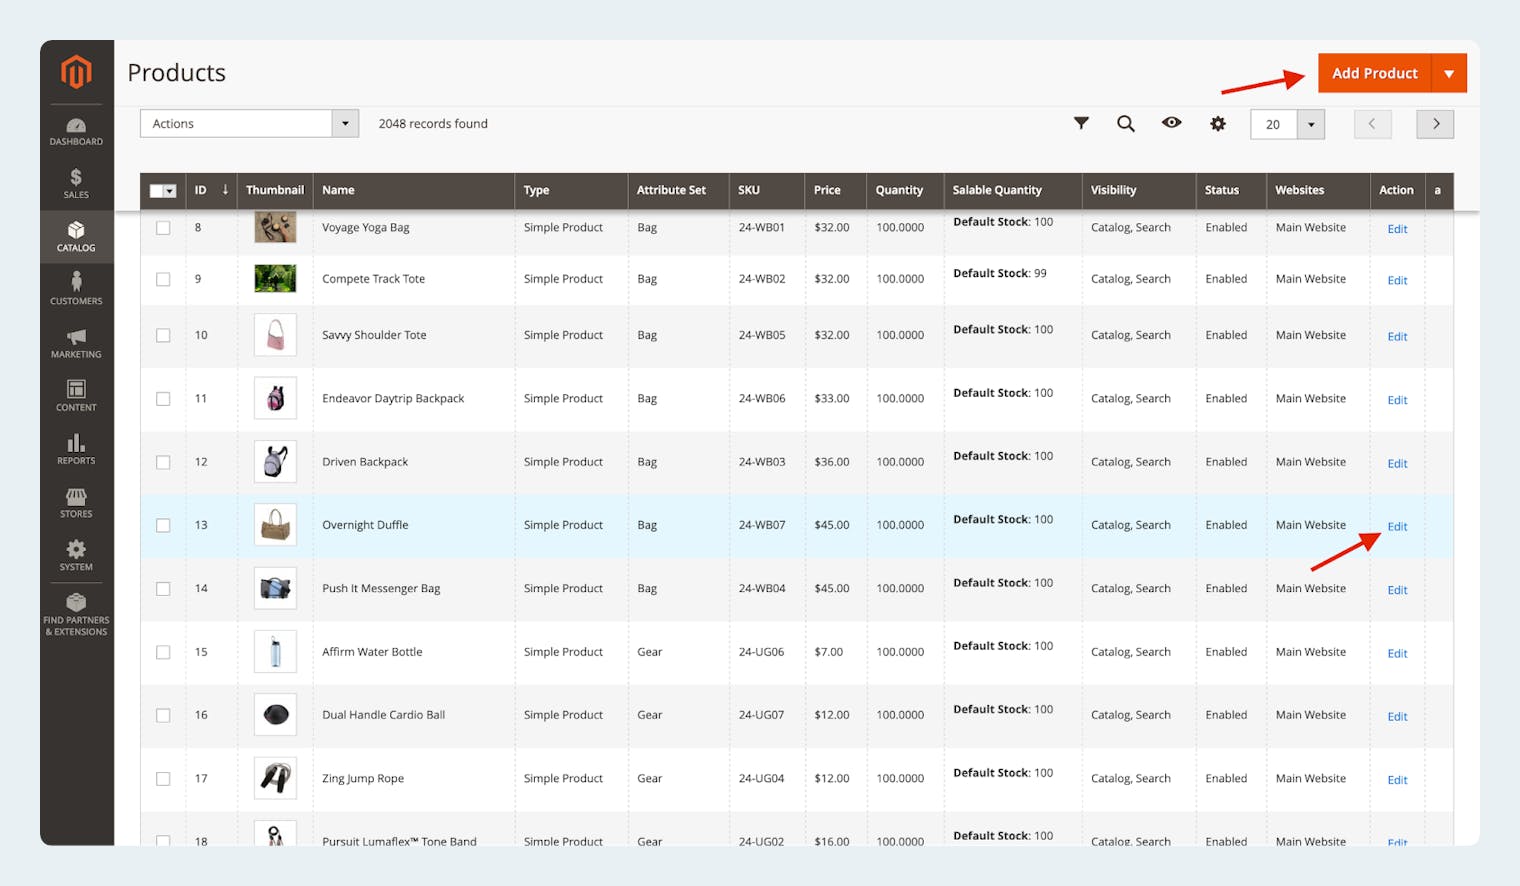Check the Dual Handle Cardio Ball checkbox

pyautogui.click(x=163, y=715)
